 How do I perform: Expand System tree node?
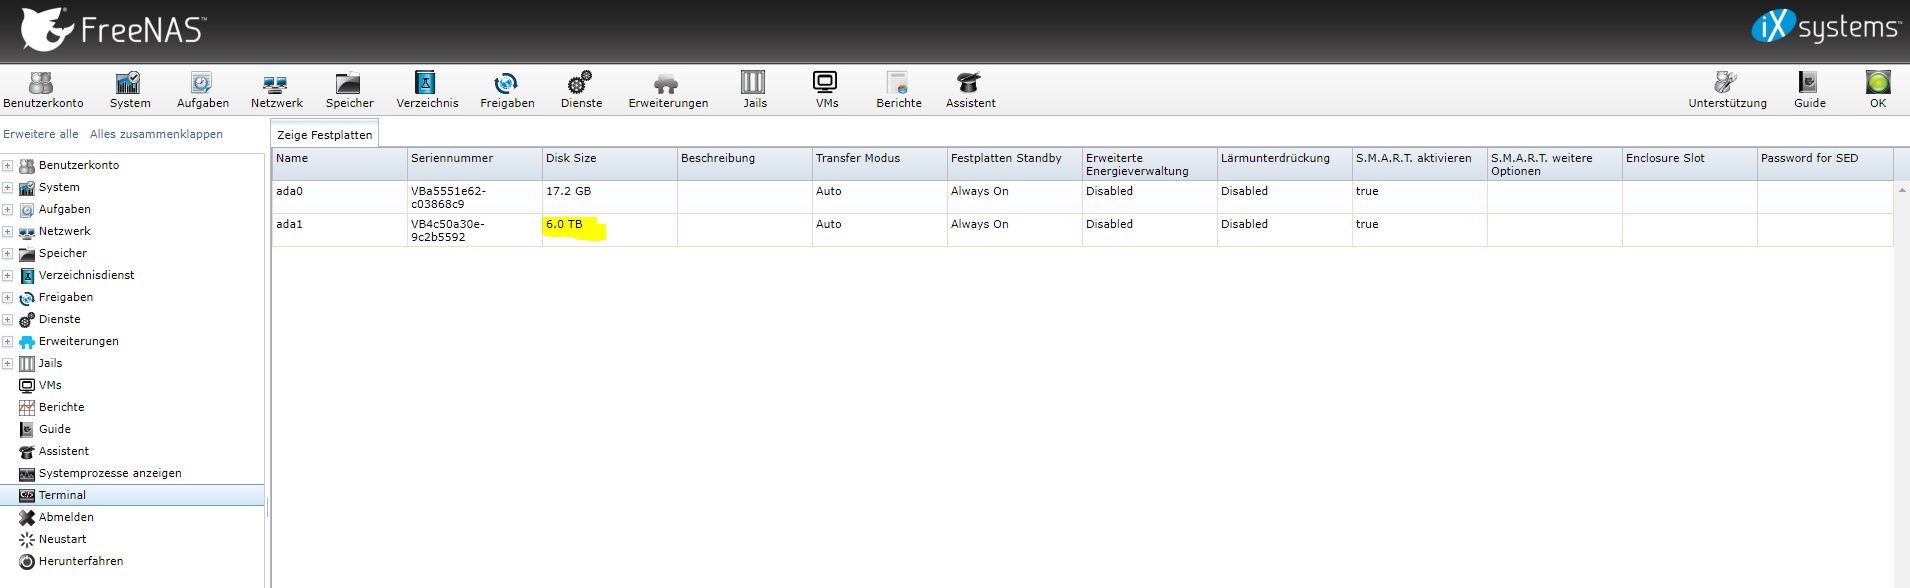[7, 187]
